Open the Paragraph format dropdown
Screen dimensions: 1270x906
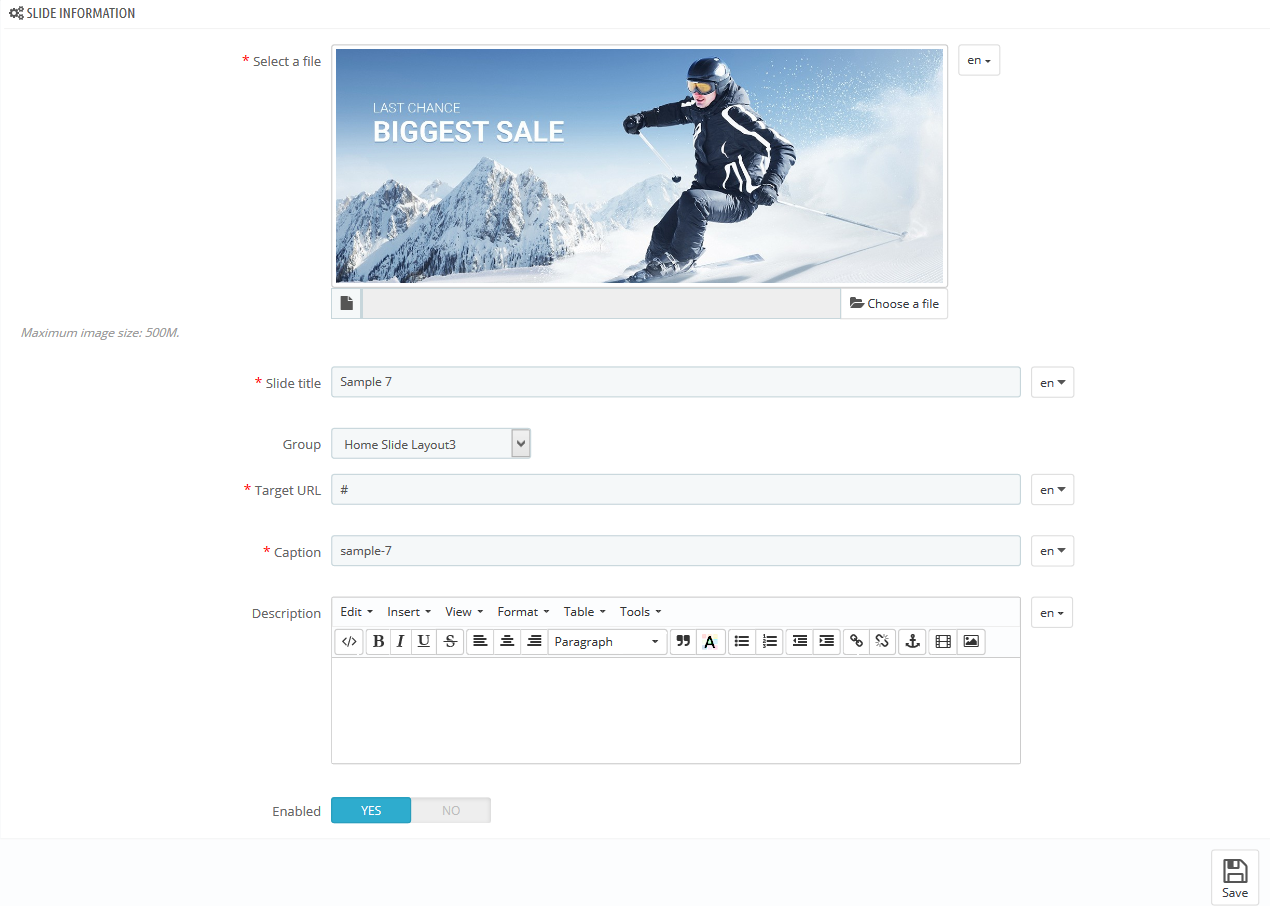coord(607,642)
